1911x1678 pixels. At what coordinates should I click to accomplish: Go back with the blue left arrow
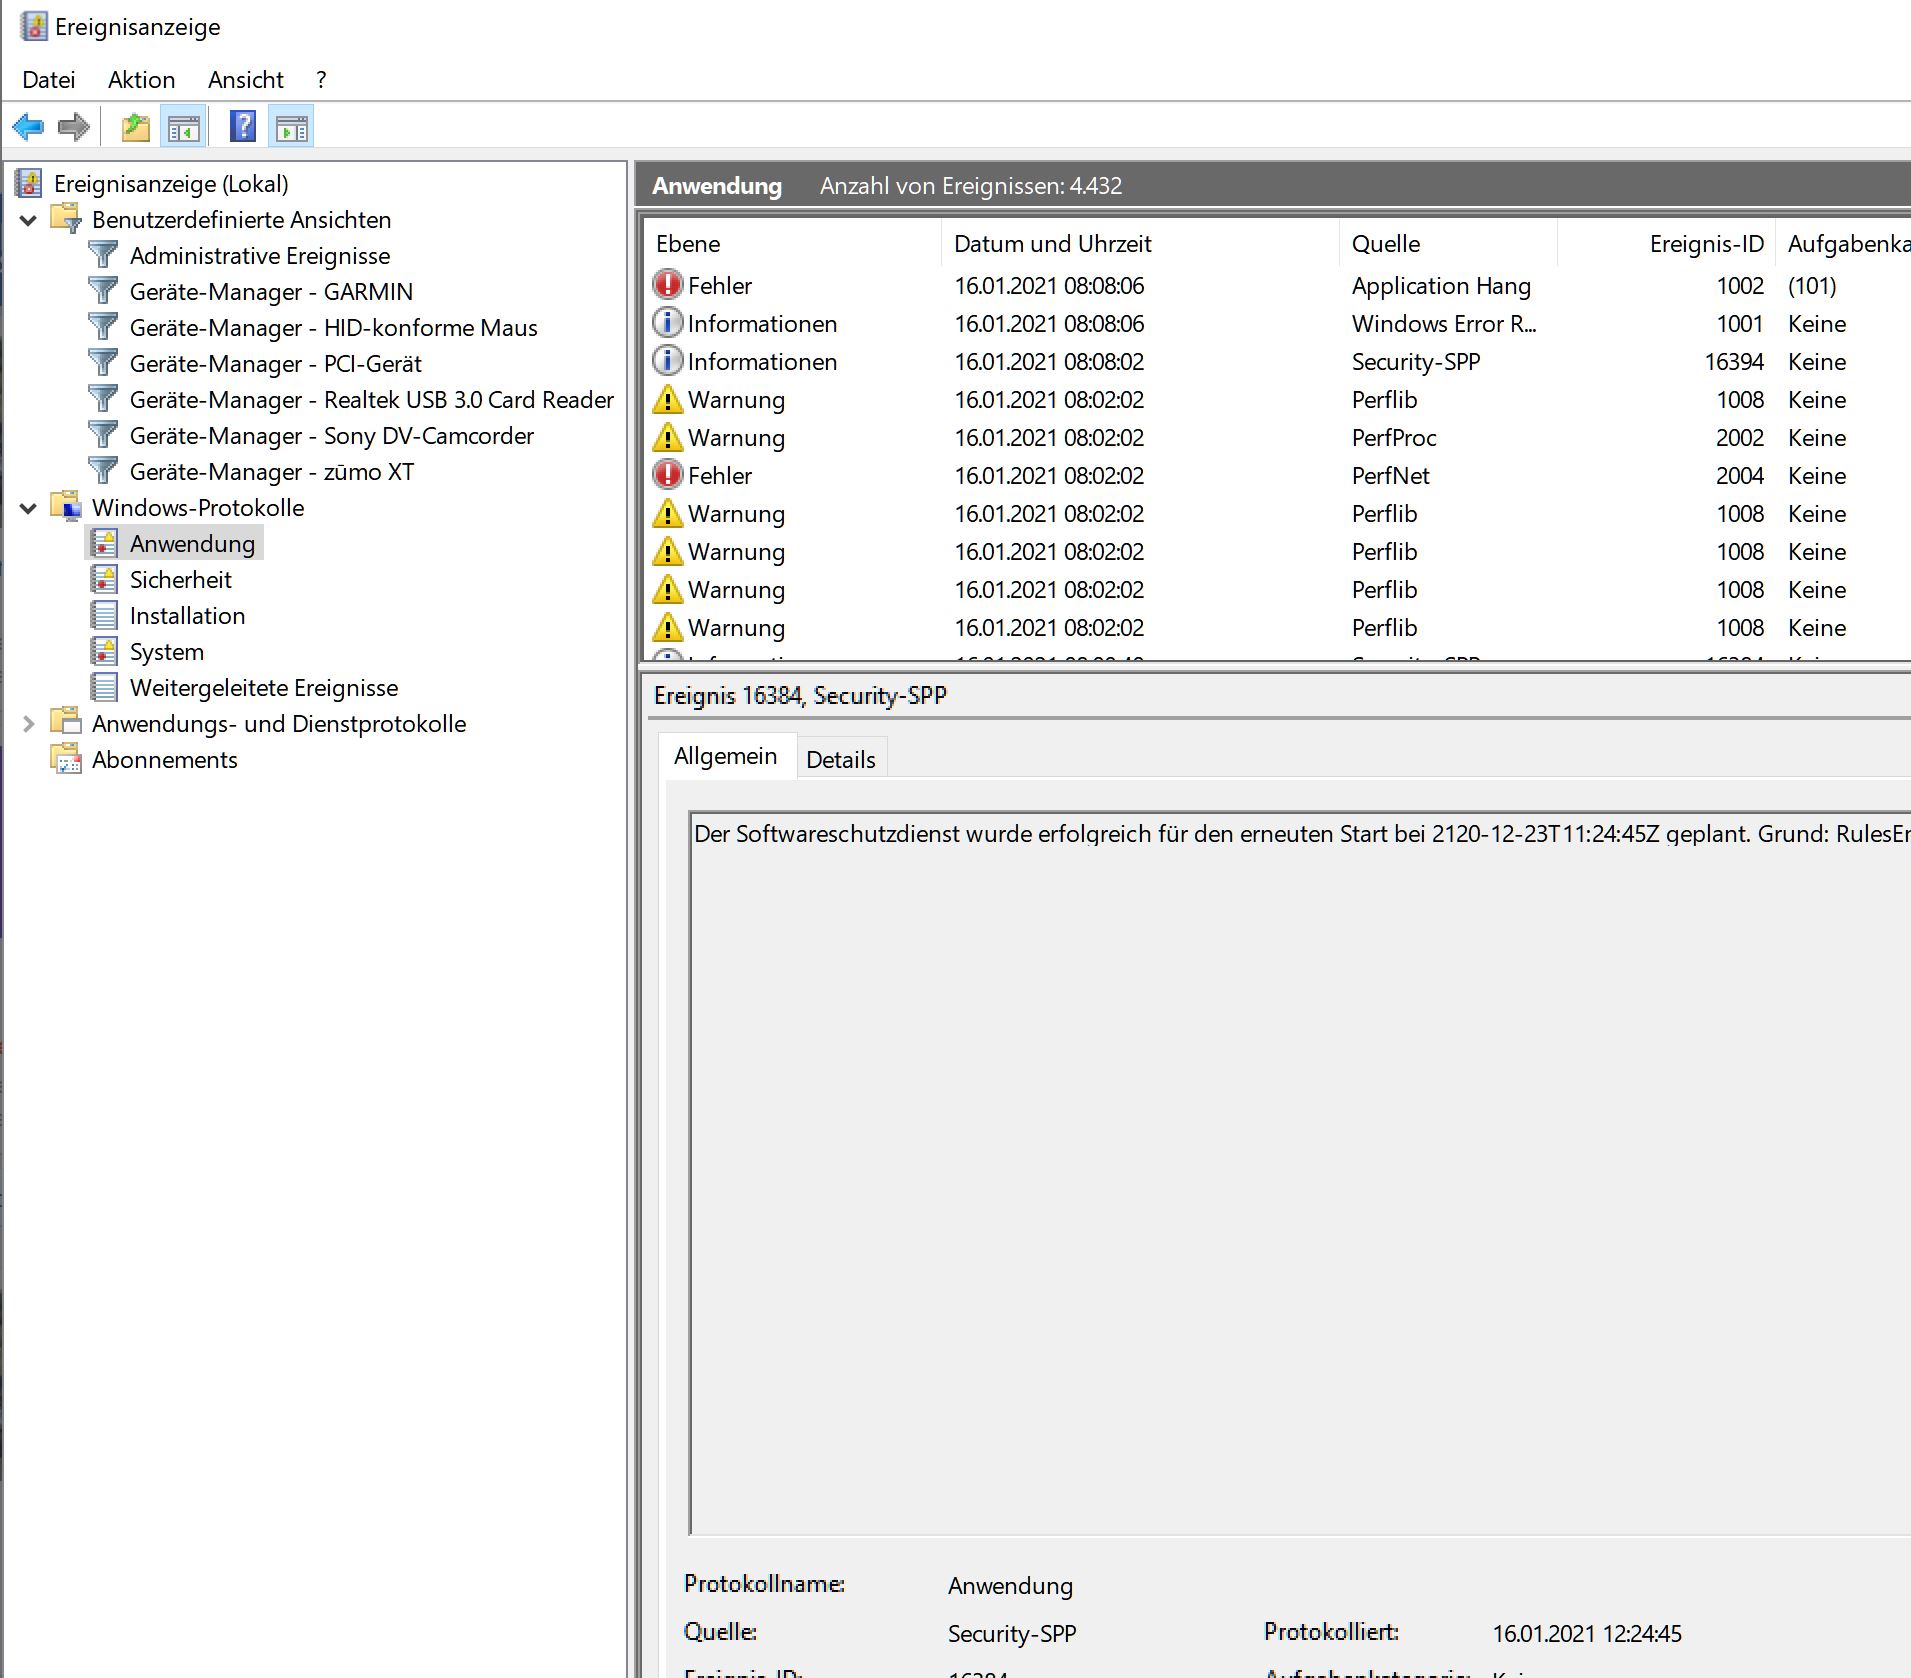point(28,127)
